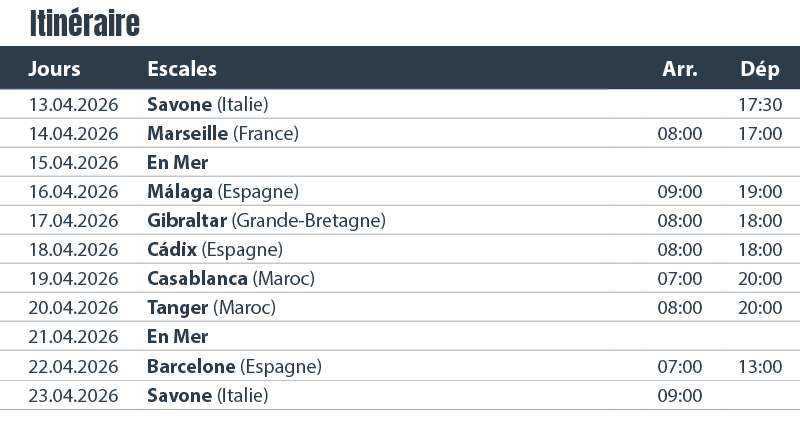Select the Dép column header
This screenshot has width=800, height=442.
tap(760, 69)
